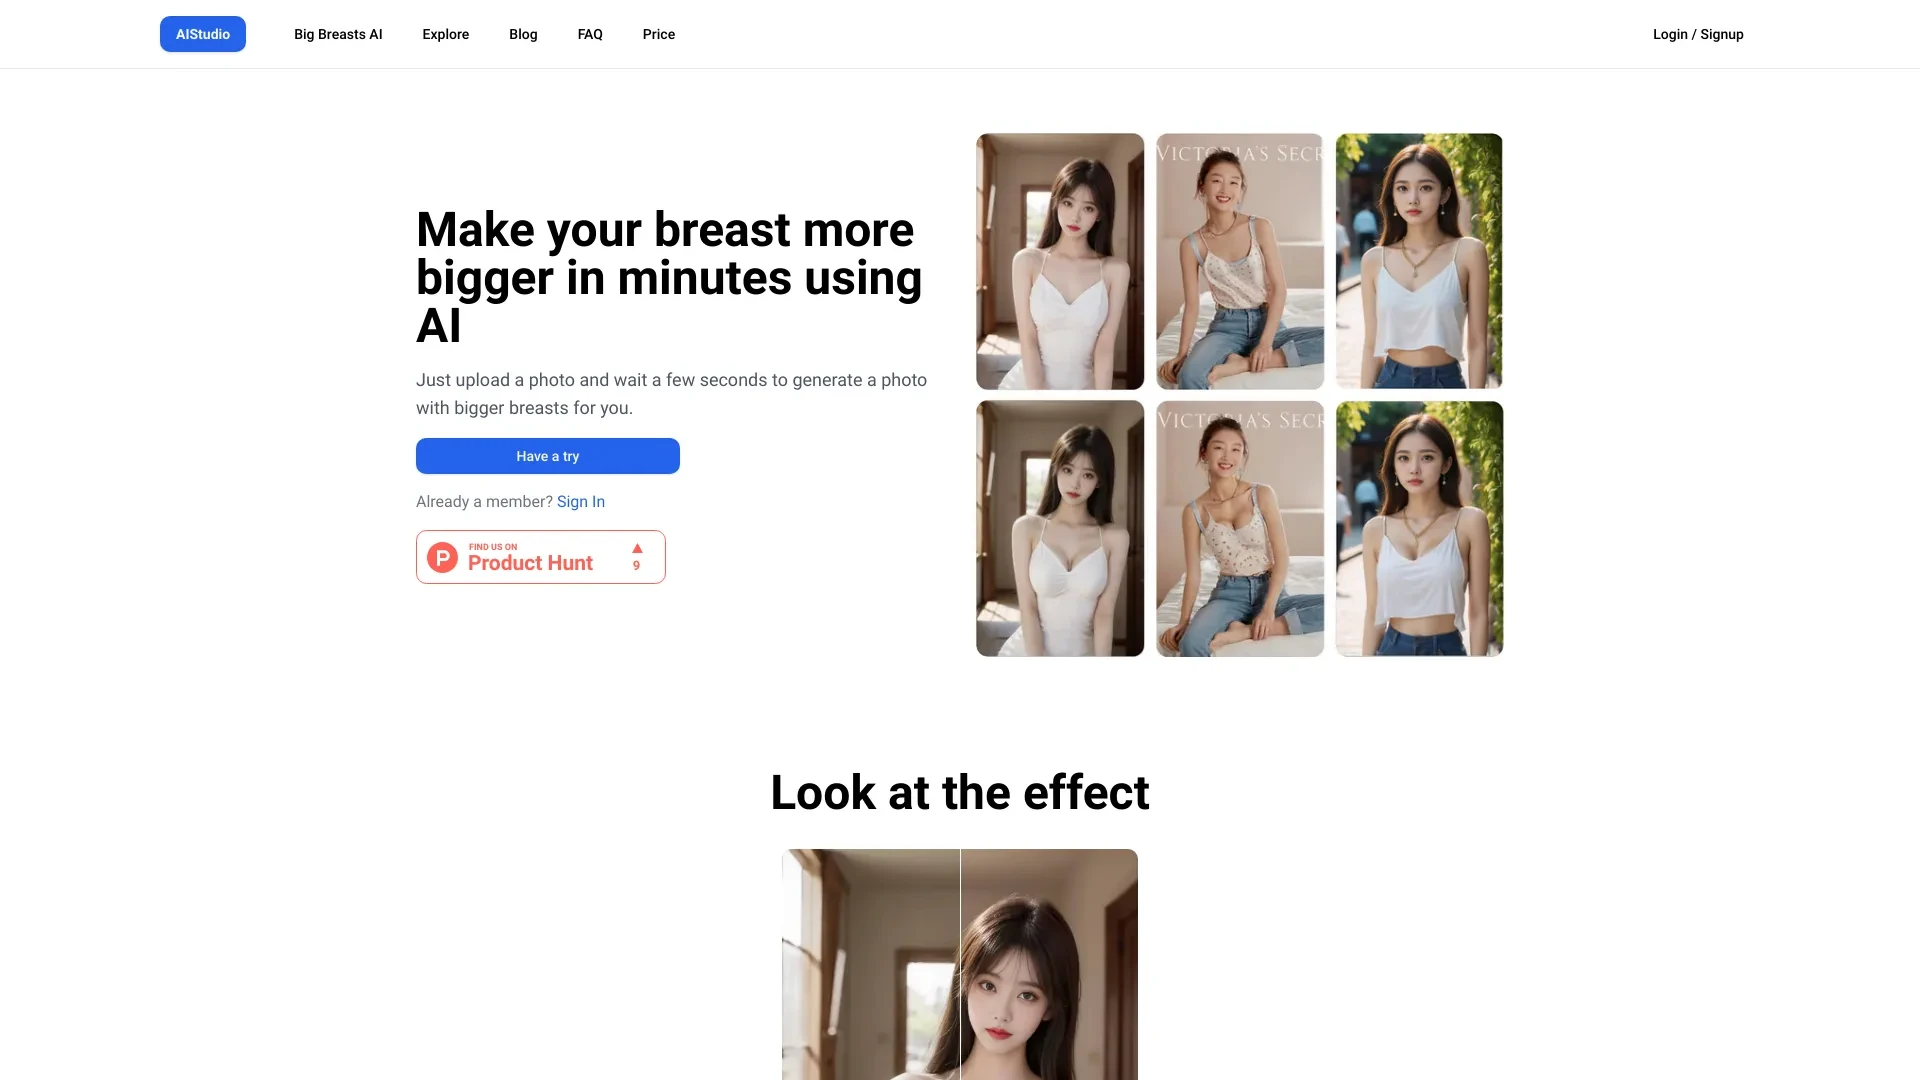Click the 'Sign In' link

click(580, 501)
